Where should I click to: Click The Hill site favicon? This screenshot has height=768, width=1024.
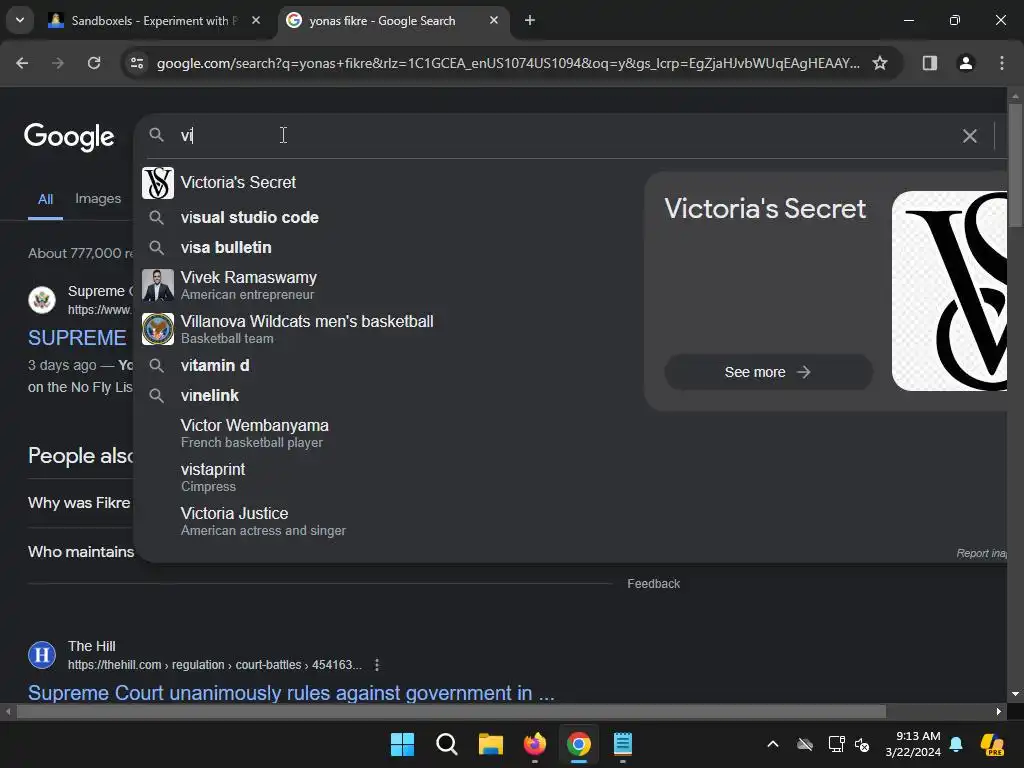(42, 655)
